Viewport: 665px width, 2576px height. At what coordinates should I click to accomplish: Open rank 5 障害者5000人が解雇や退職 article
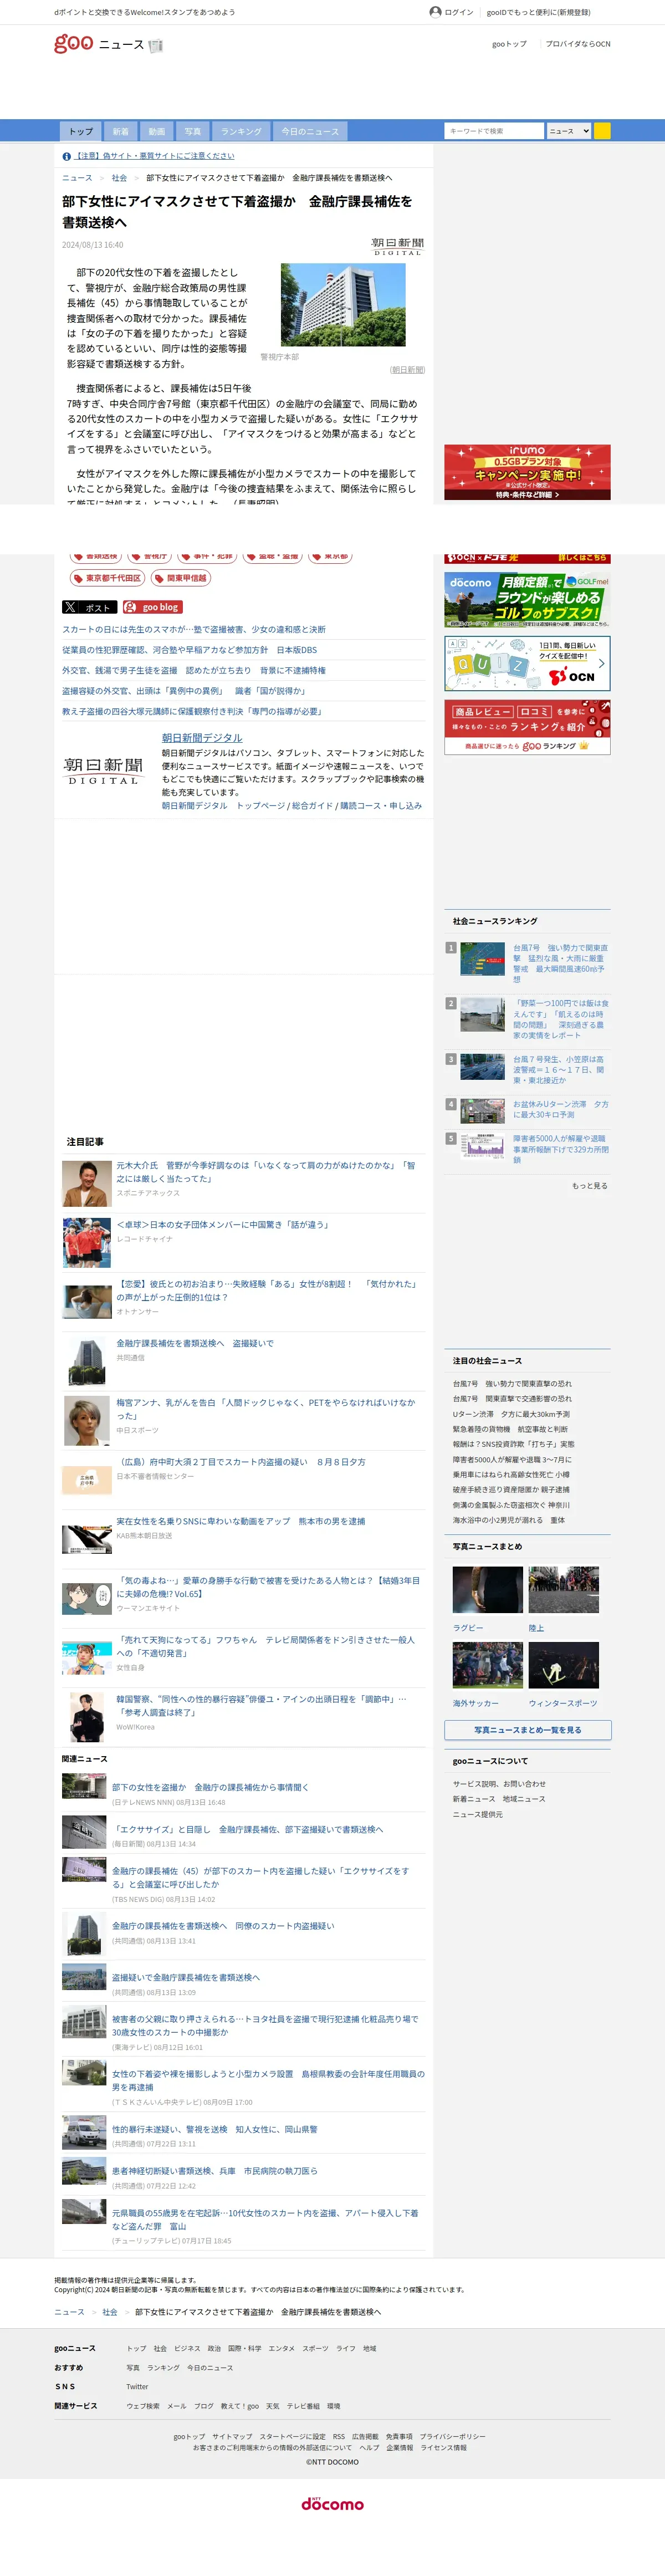pos(560,1149)
